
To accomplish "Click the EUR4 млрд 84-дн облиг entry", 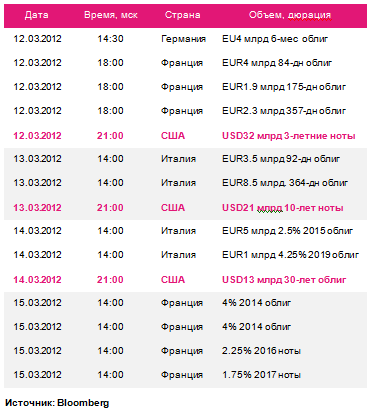I will pyautogui.click(x=277, y=63).
